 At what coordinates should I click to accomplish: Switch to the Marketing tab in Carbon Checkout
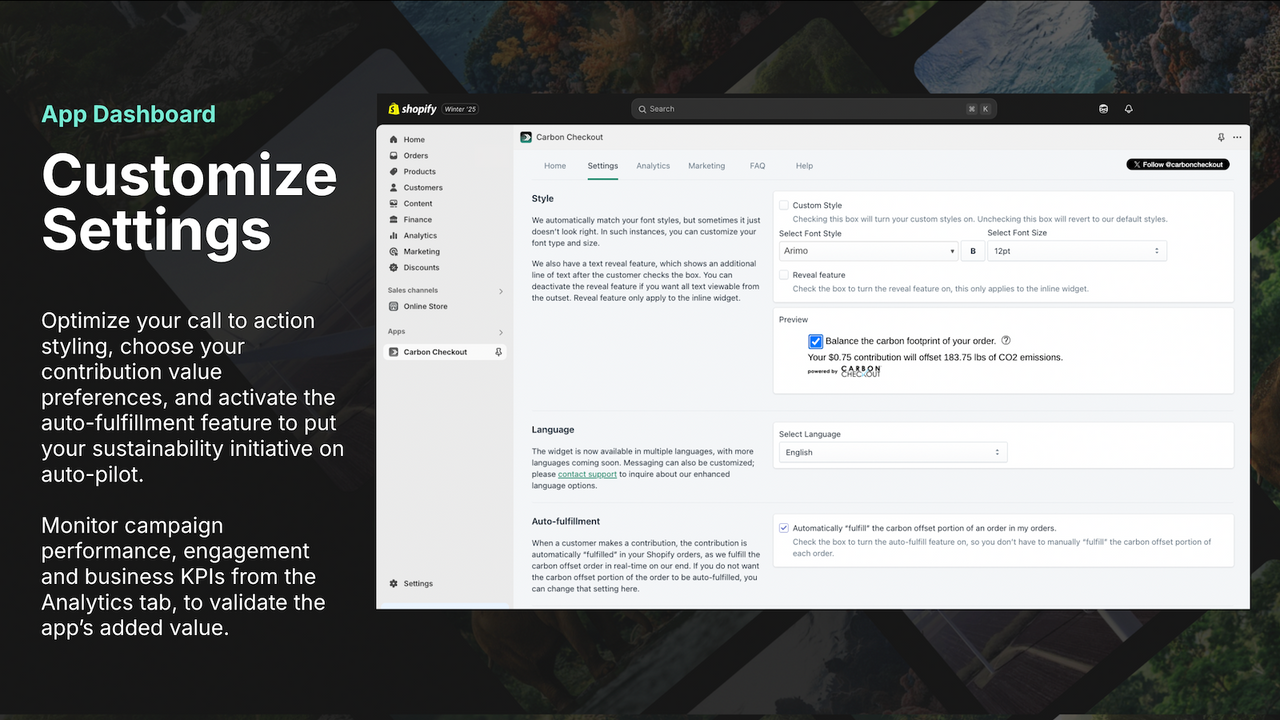[707, 166]
